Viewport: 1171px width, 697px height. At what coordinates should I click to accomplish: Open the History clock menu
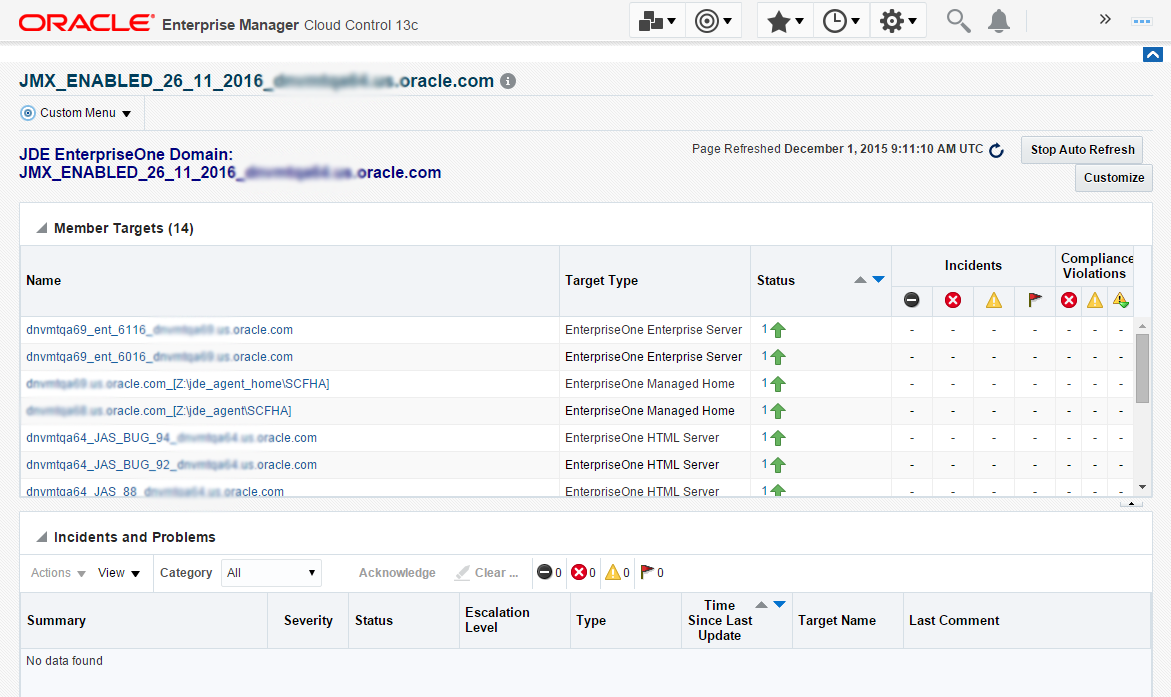coord(841,21)
